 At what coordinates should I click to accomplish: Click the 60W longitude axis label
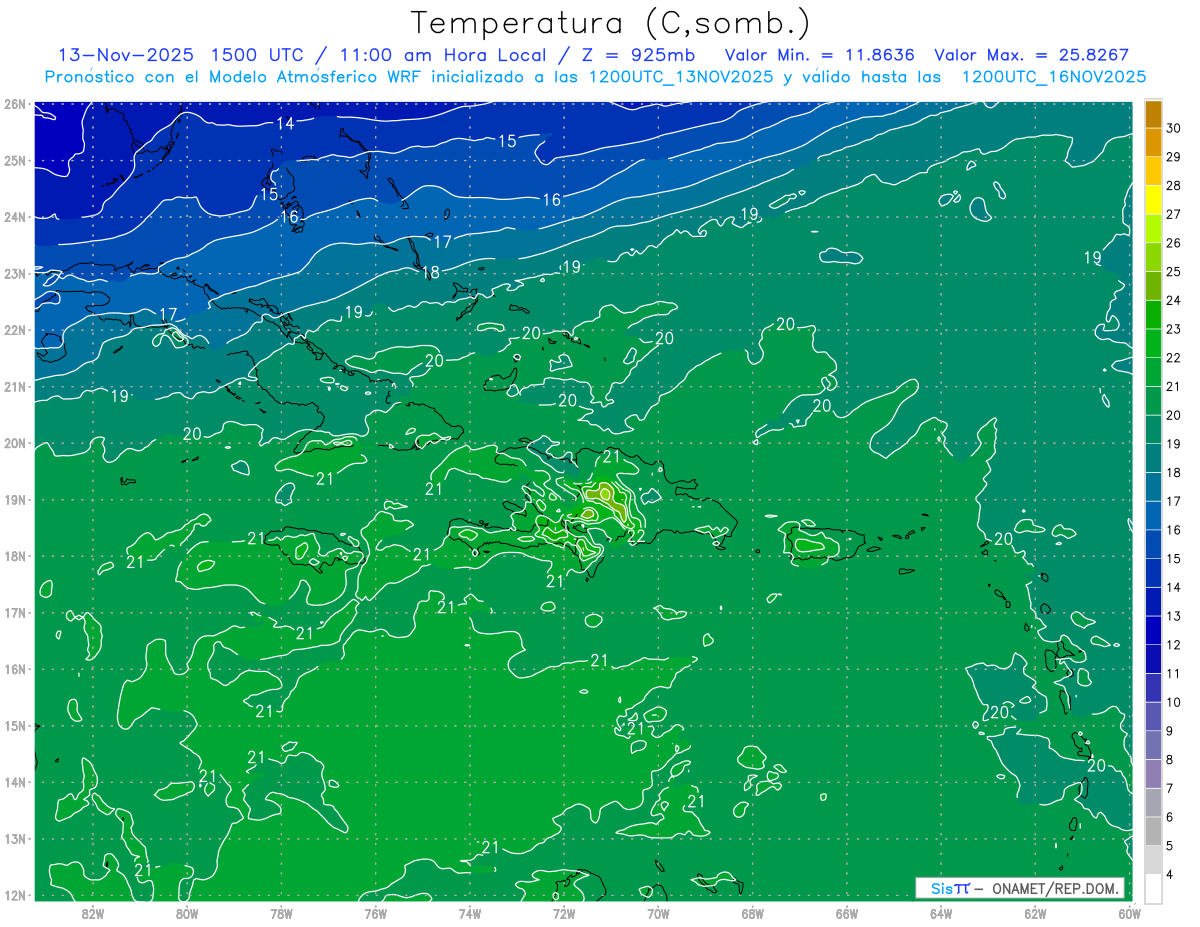[1129, 913]
